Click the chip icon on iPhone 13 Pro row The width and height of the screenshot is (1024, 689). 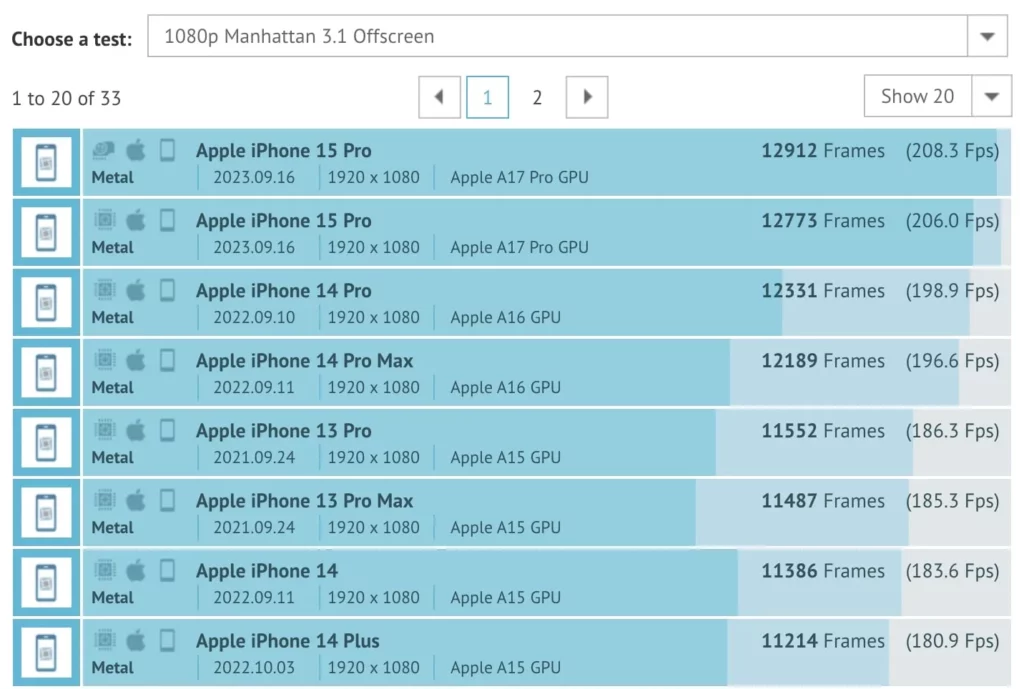tap(104, 430)
